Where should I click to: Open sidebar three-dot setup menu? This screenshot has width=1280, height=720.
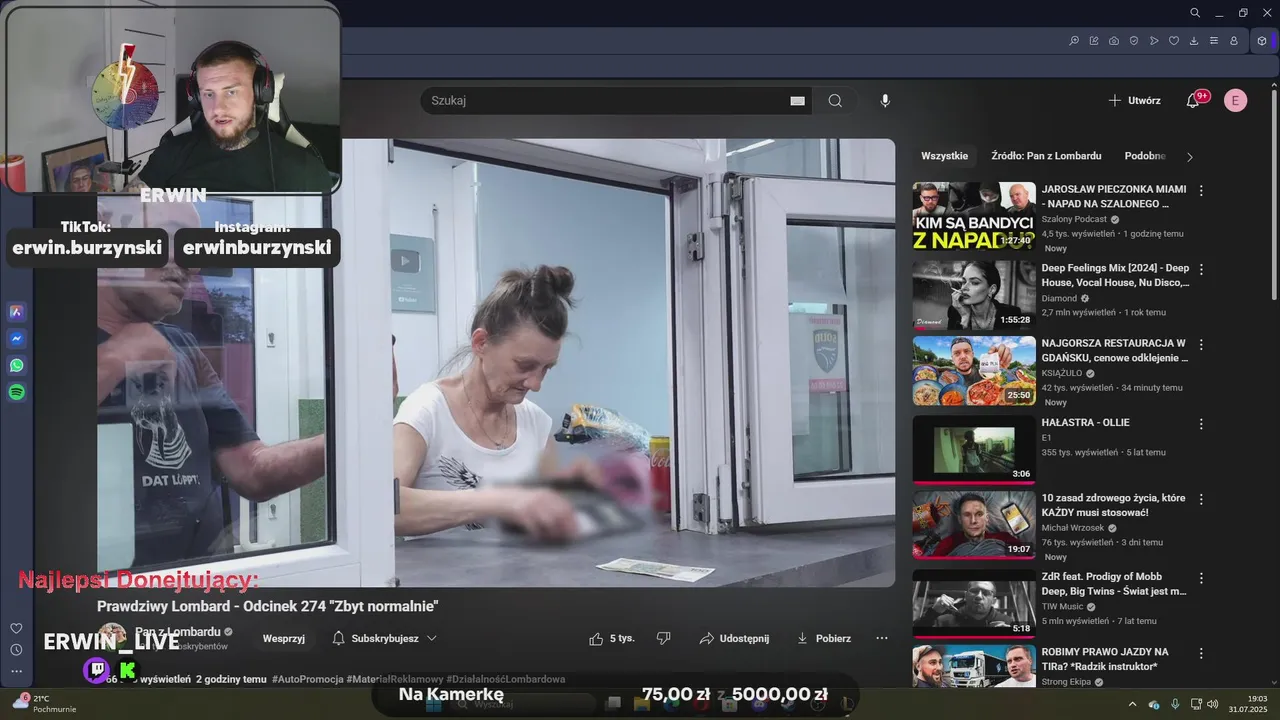pyautogui.click(x=16, y=672)
